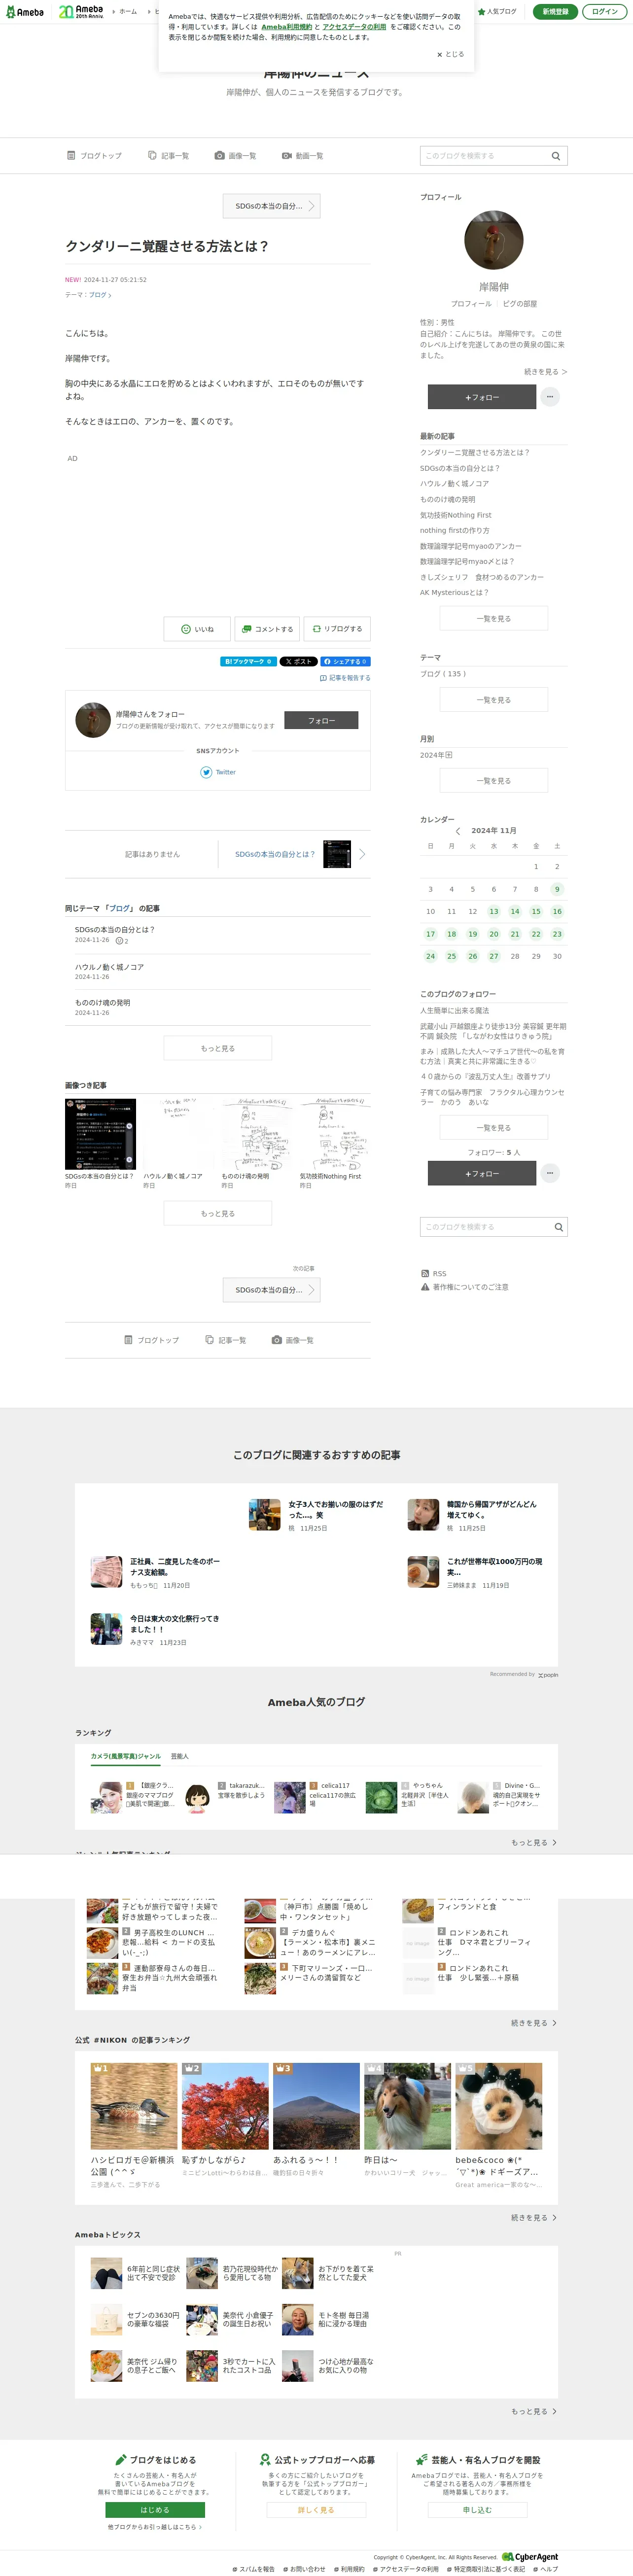Screen dimensions: 633x2576
Task: Click theme link ブログ ( 135 )
Action: coord(443,674)
